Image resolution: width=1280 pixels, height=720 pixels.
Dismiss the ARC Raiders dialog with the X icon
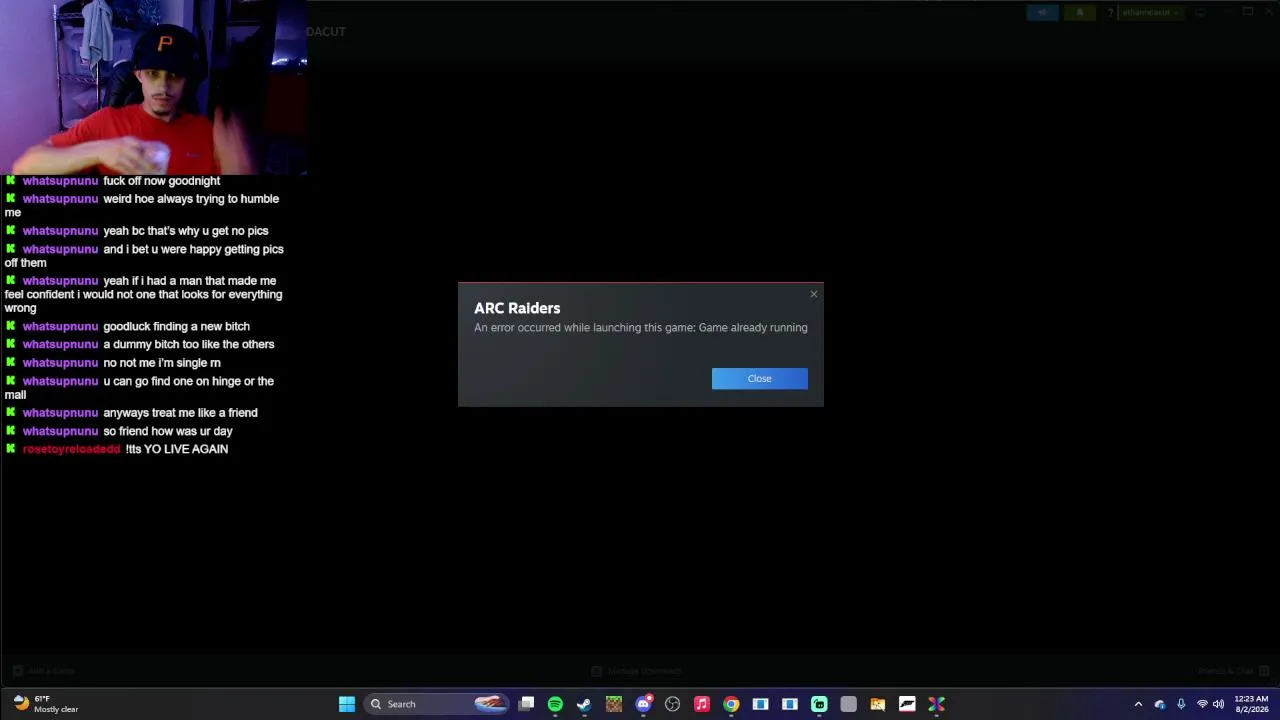tap(814, 294)
